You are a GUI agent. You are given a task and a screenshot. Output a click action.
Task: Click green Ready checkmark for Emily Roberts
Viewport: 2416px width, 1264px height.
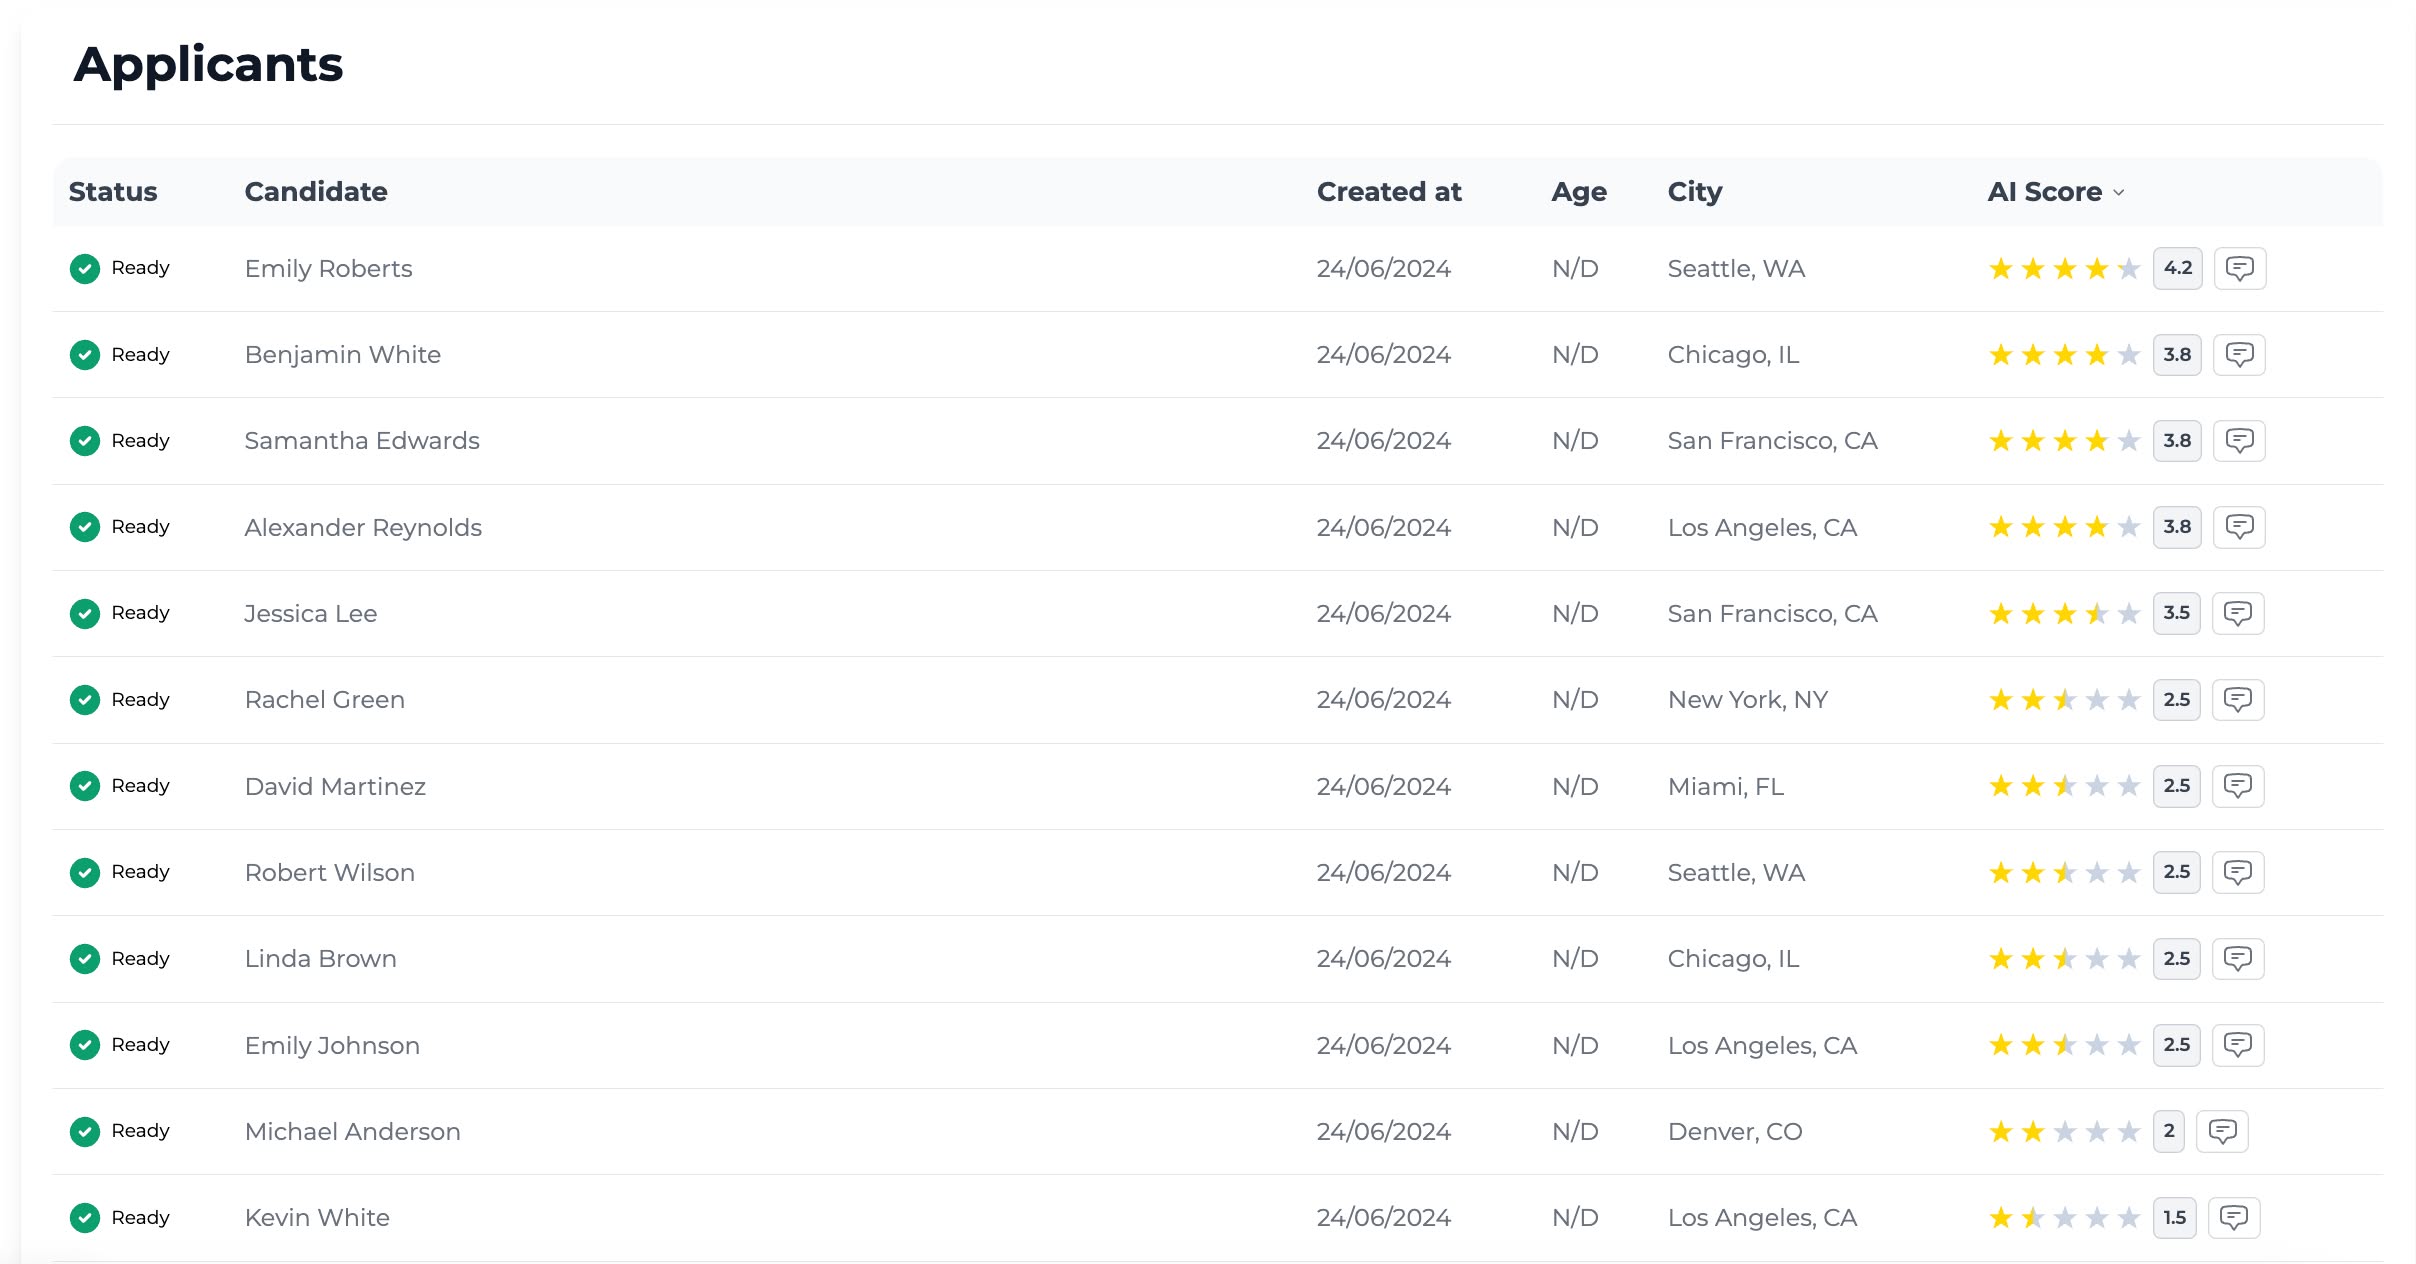click(85, 268)
